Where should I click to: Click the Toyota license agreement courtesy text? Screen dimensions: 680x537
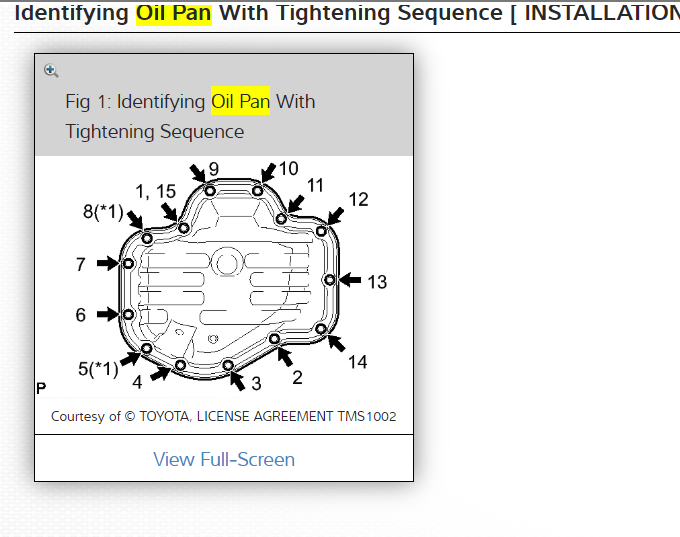pyautogui.click(x=224, y=415)
